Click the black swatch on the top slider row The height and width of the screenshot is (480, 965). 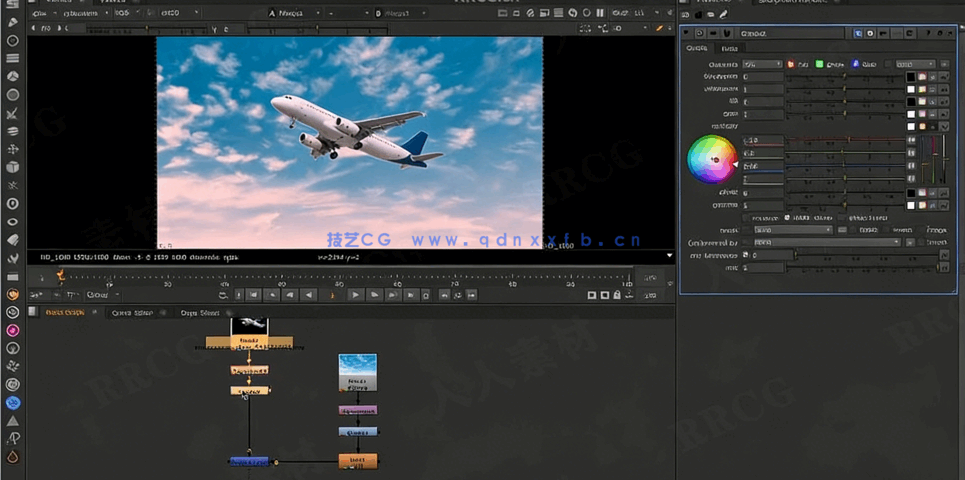click(x=911, y=77)
